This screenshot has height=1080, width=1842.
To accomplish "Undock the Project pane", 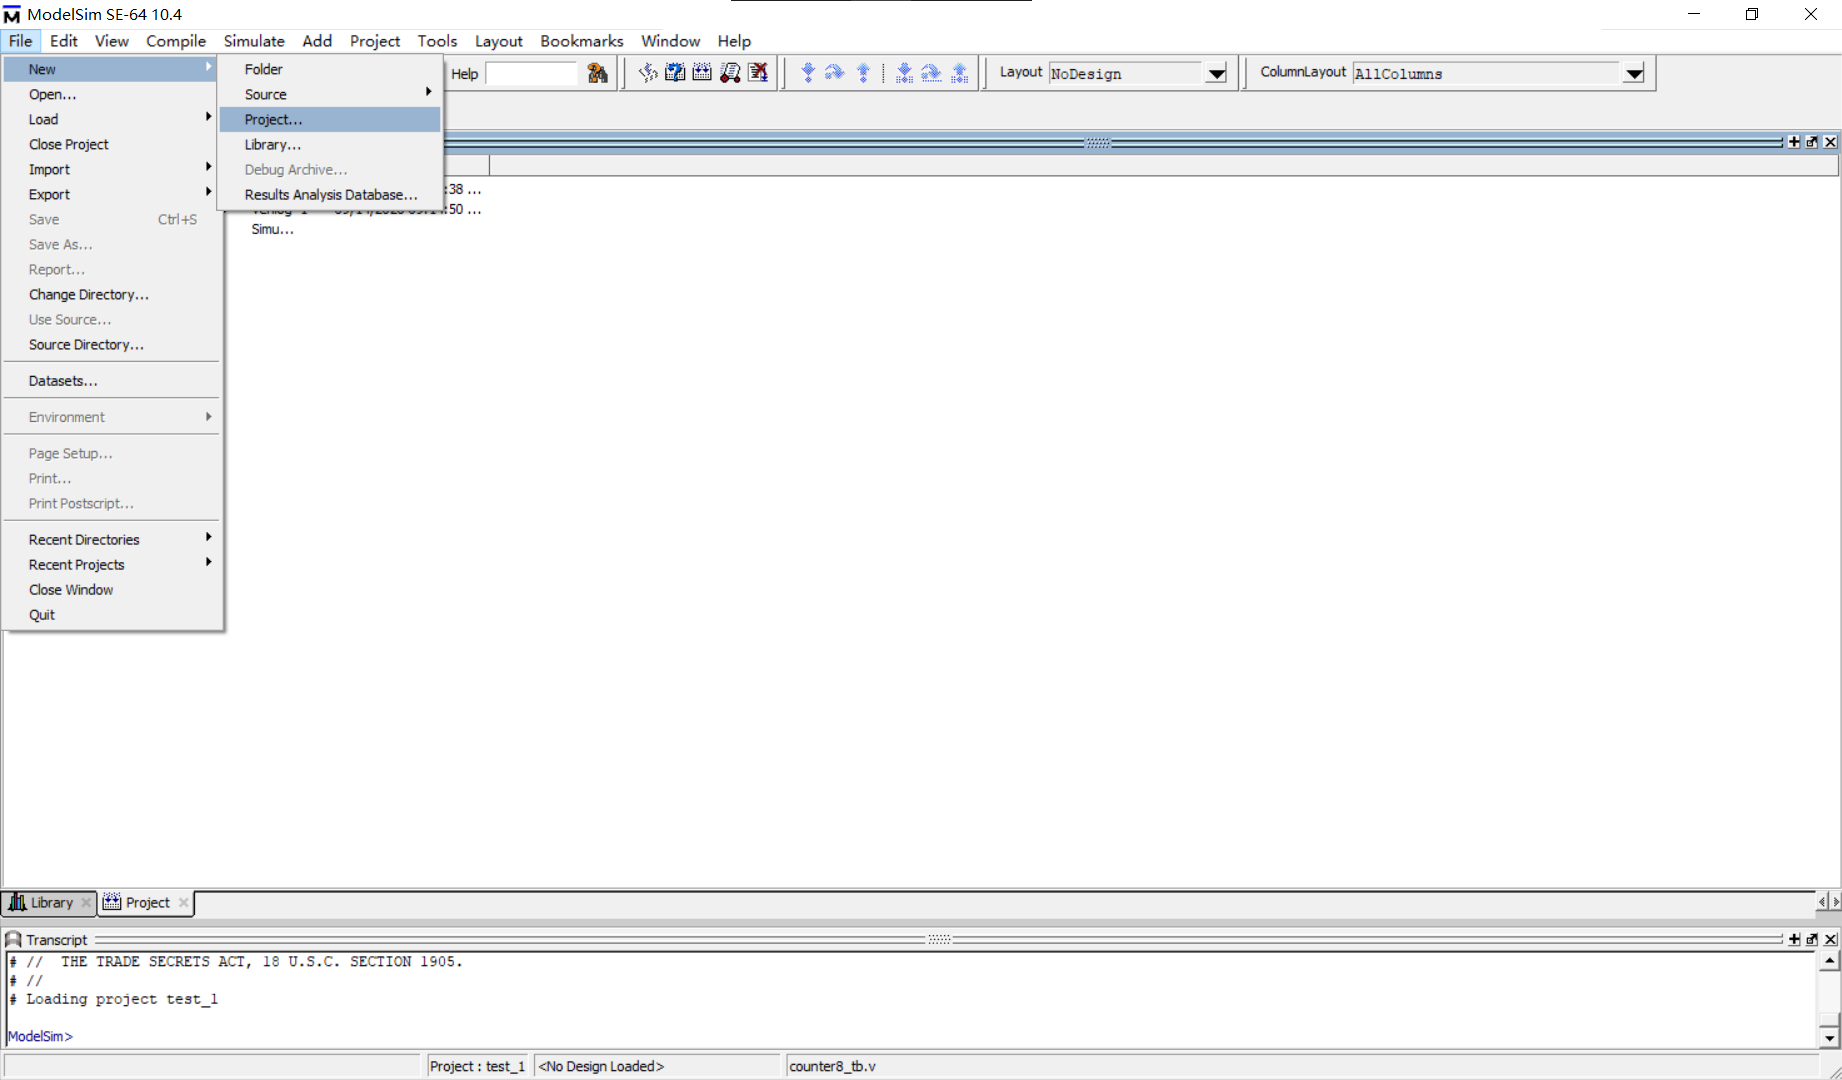I will (x=1812, y=142).
